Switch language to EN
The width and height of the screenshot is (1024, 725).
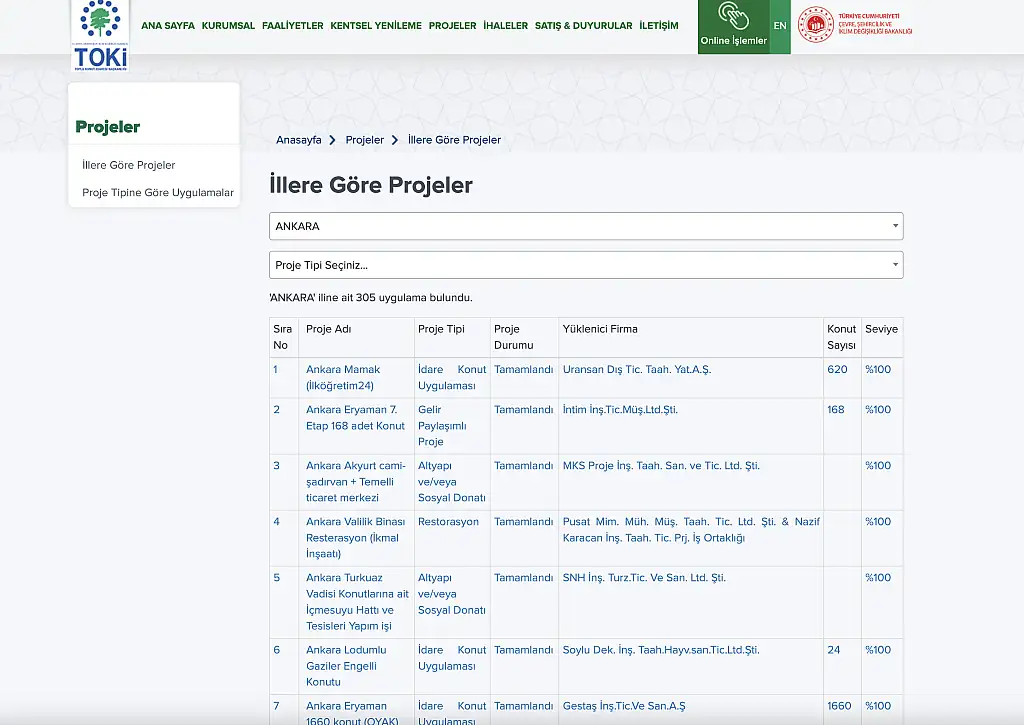pos(780,26)
